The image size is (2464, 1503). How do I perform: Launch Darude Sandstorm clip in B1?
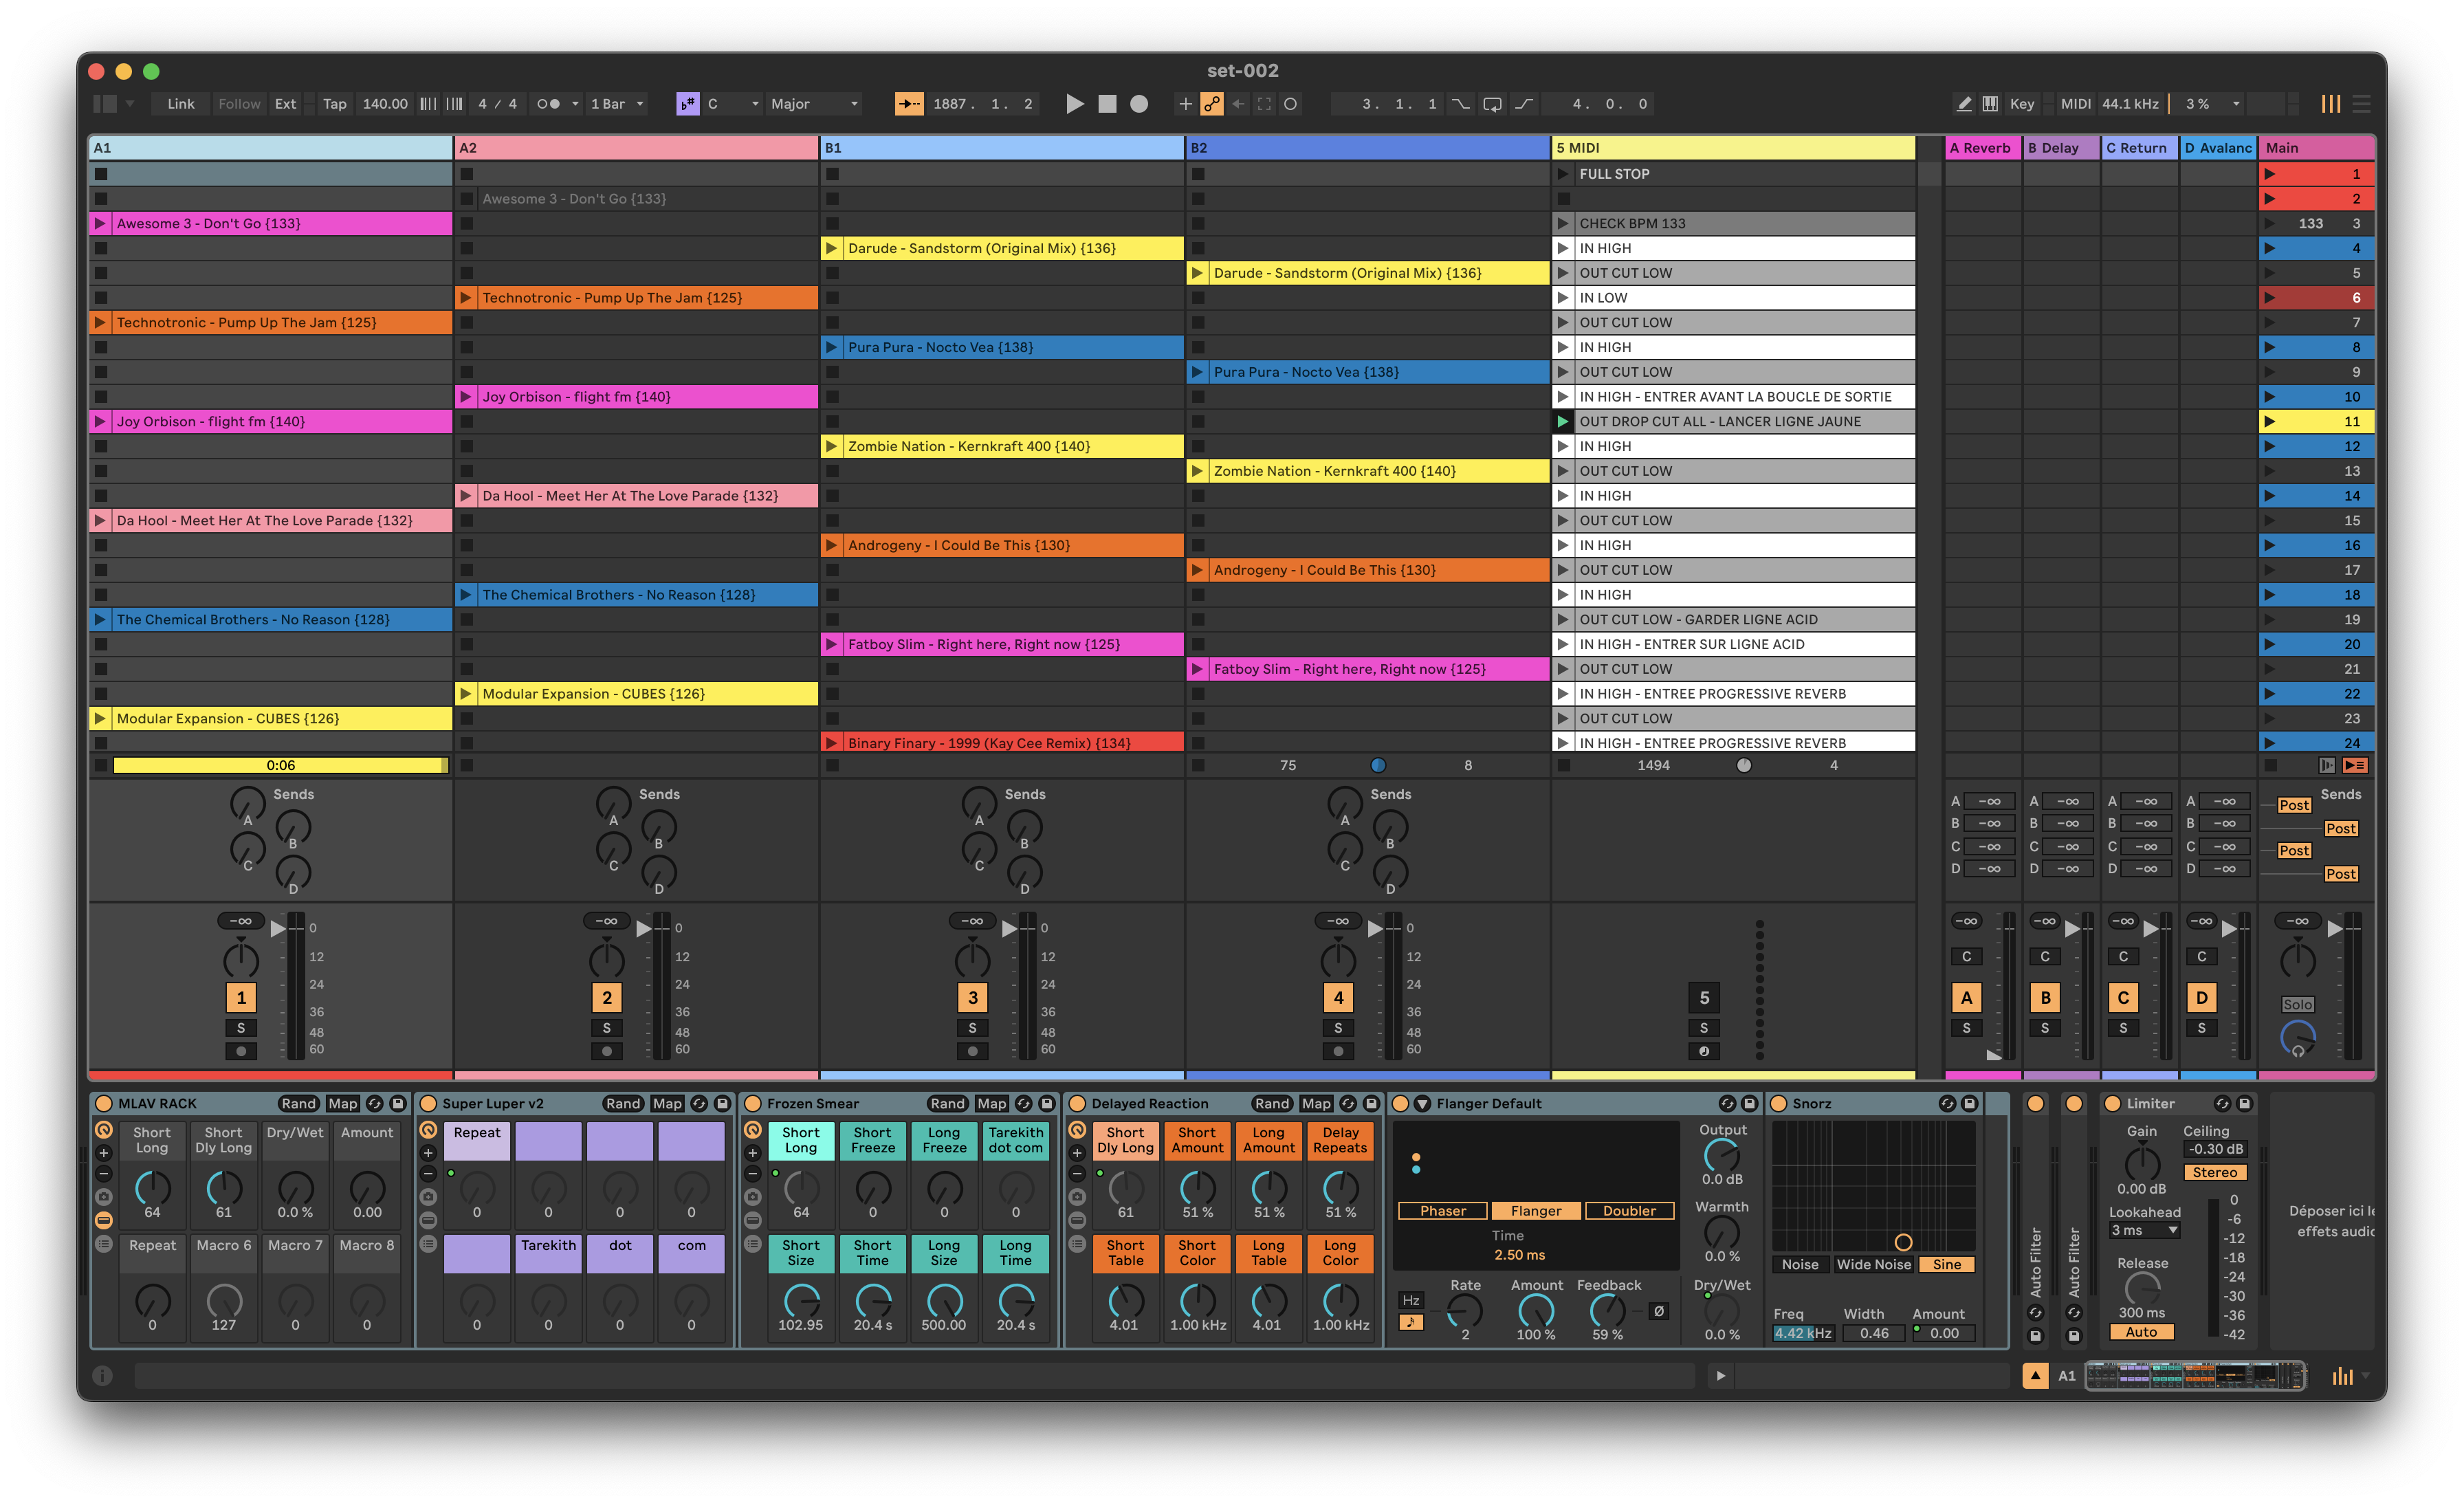coord(831,248)
